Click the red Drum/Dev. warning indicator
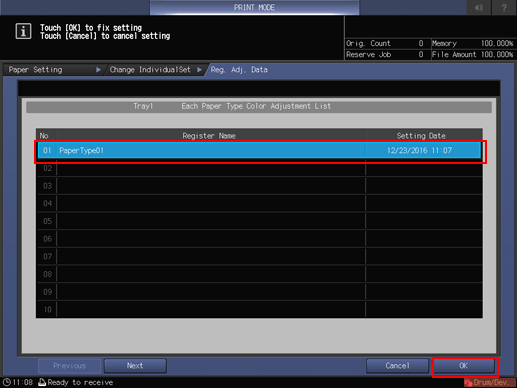The height and width of the screenshot is (388, 517). tap(489, 382)
